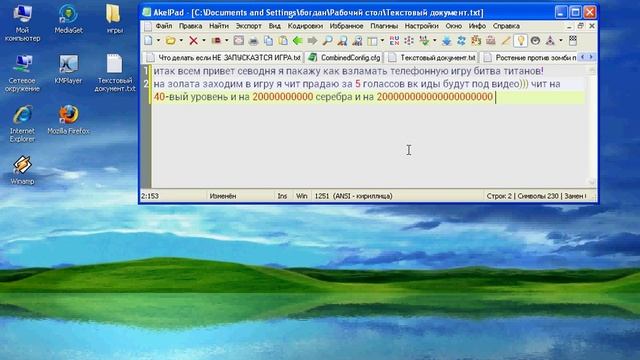
Task: Click the magnifying glass Find icon
Action: coord(327,40)
